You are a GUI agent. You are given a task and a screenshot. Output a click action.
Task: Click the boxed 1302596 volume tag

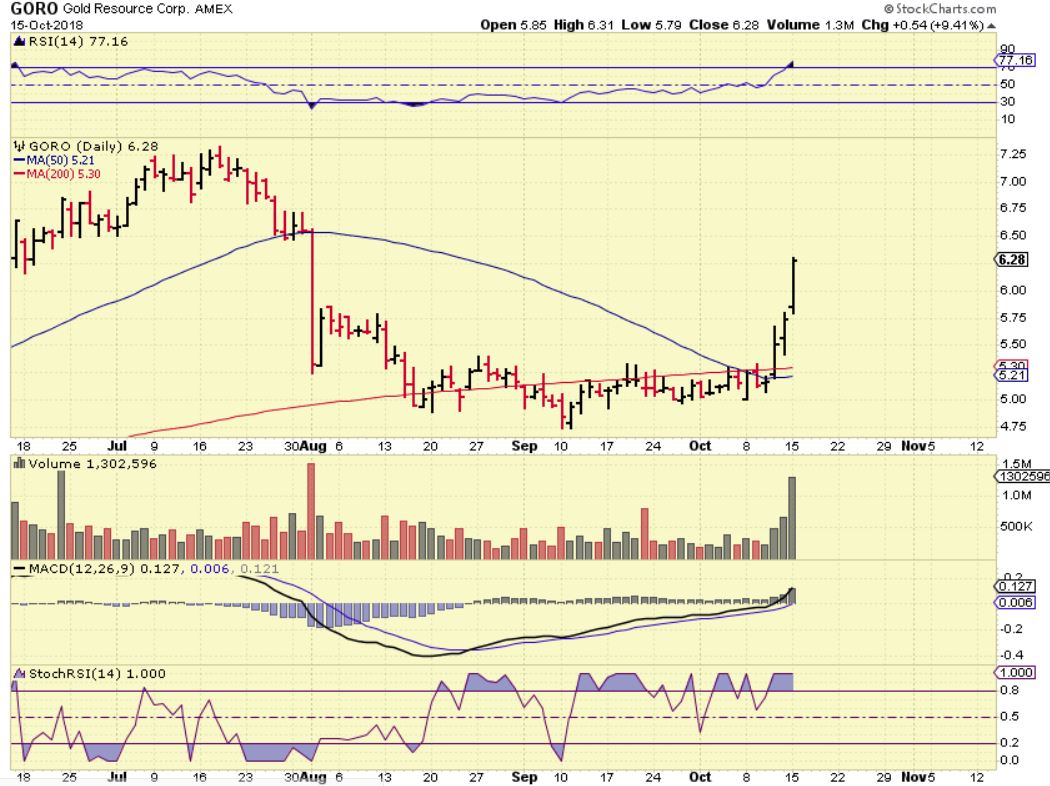point(1023,476)
